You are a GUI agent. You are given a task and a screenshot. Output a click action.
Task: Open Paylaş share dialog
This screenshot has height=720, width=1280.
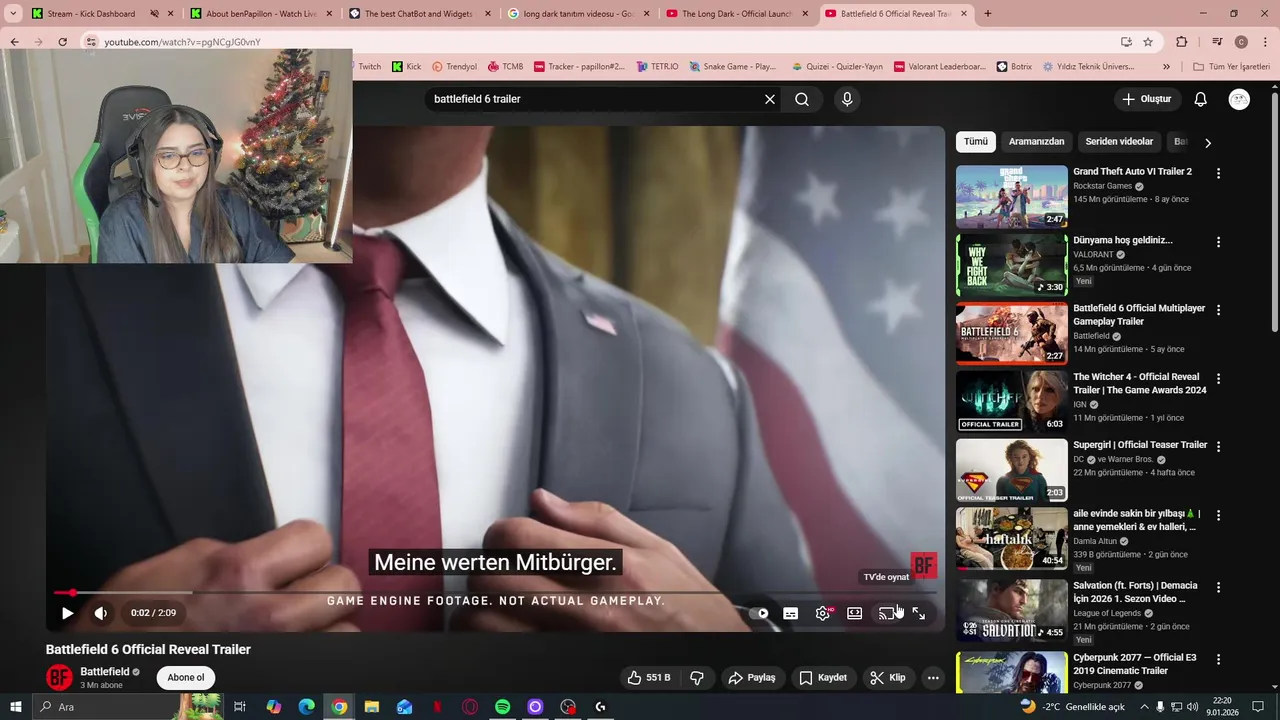pyautogui.click(x=752, y=678)
